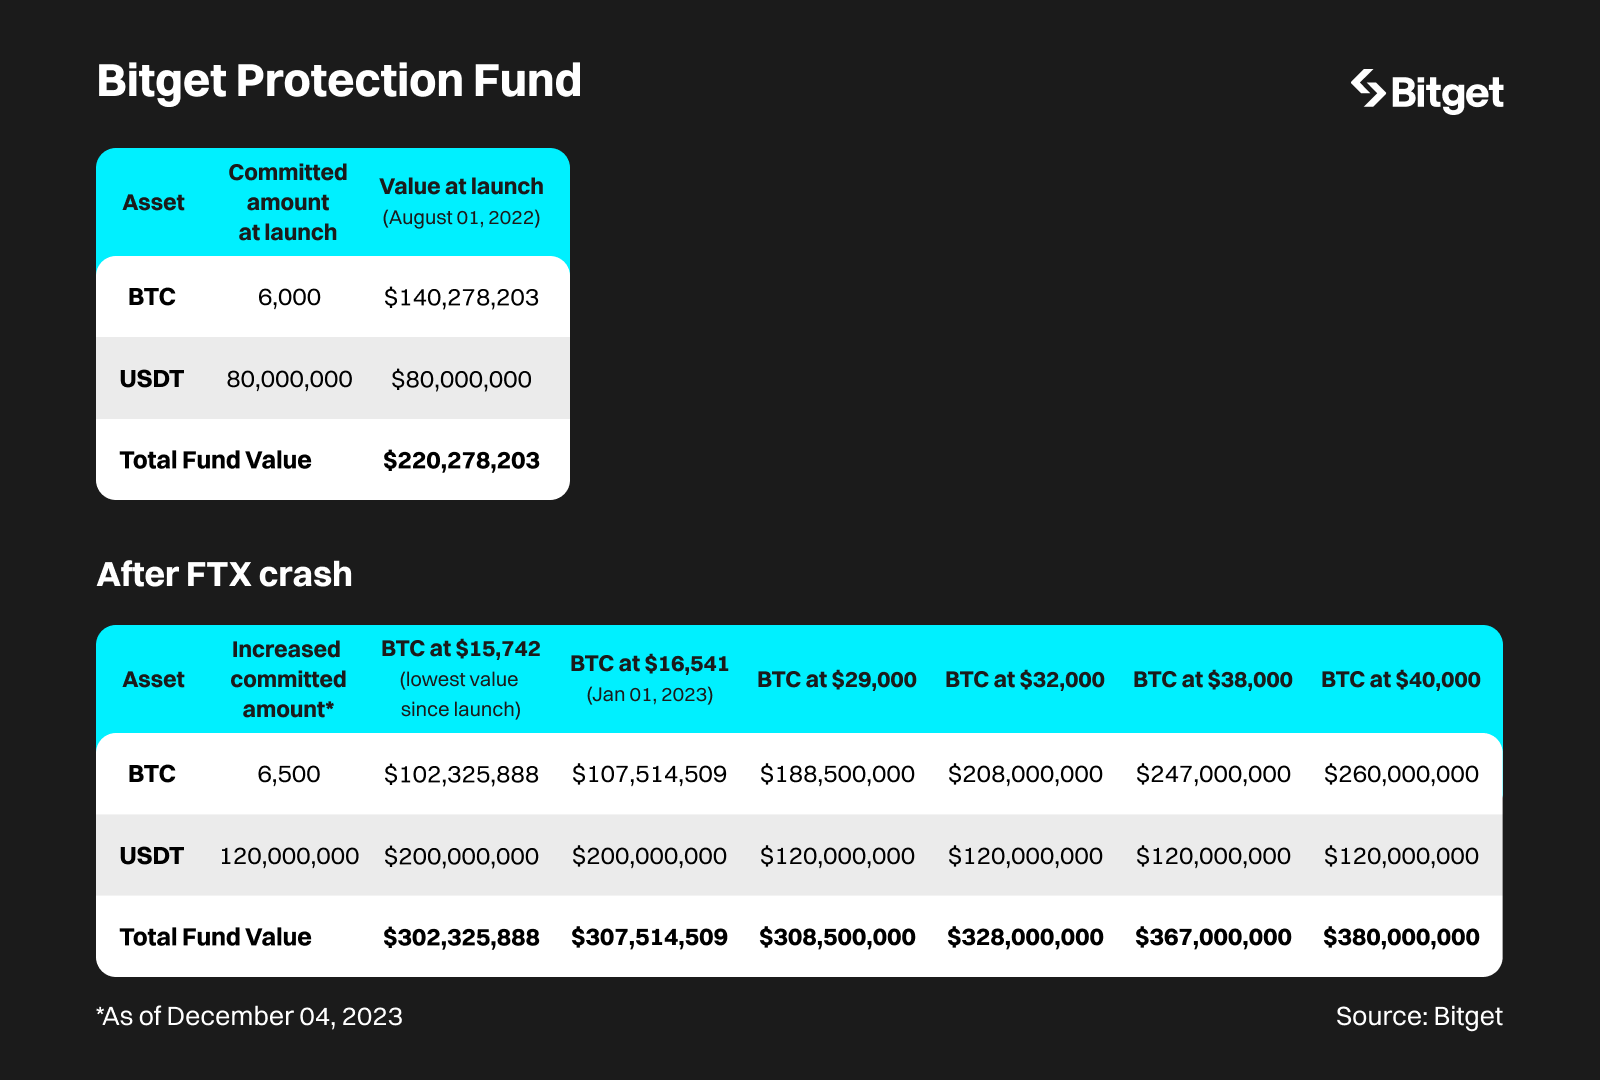This screenshot has height=1080, width=1600.
Task: Select the 120,000,000 USDT committed amount
Action: [289, 856]
